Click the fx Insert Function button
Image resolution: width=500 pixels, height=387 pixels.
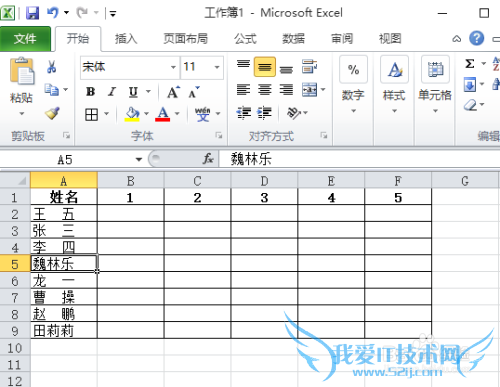(x=208, y=159)
